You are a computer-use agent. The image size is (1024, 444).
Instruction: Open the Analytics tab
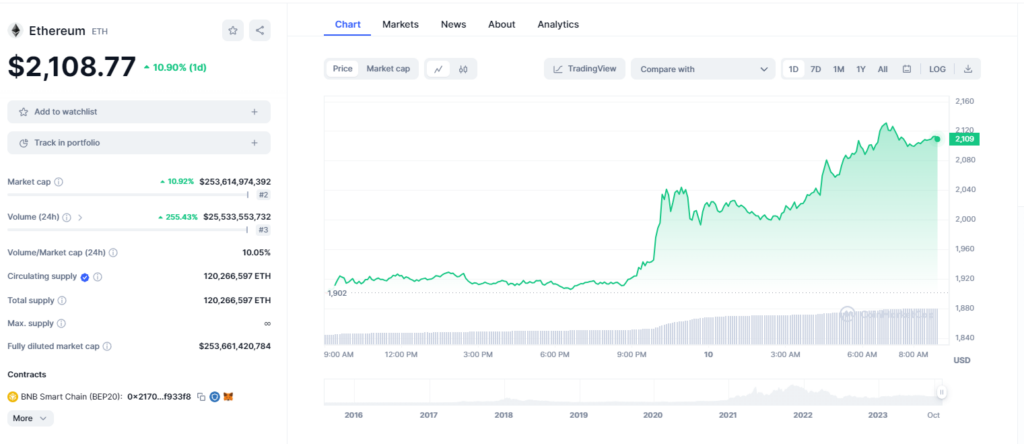click(x=558, y=24)
